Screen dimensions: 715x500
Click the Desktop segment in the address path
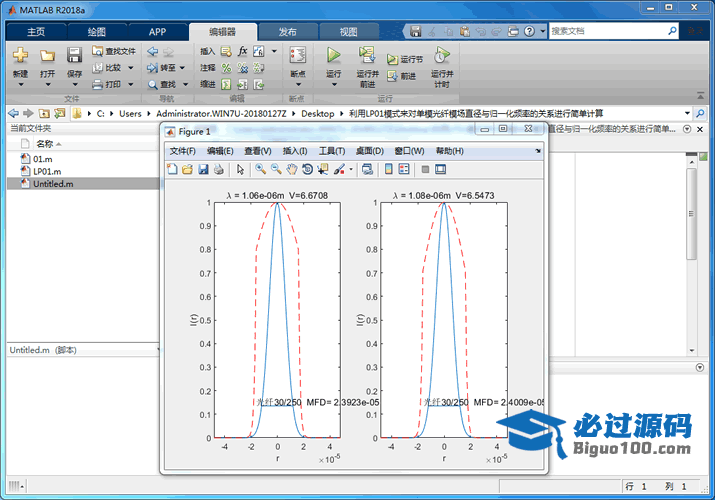click(318, 113)
